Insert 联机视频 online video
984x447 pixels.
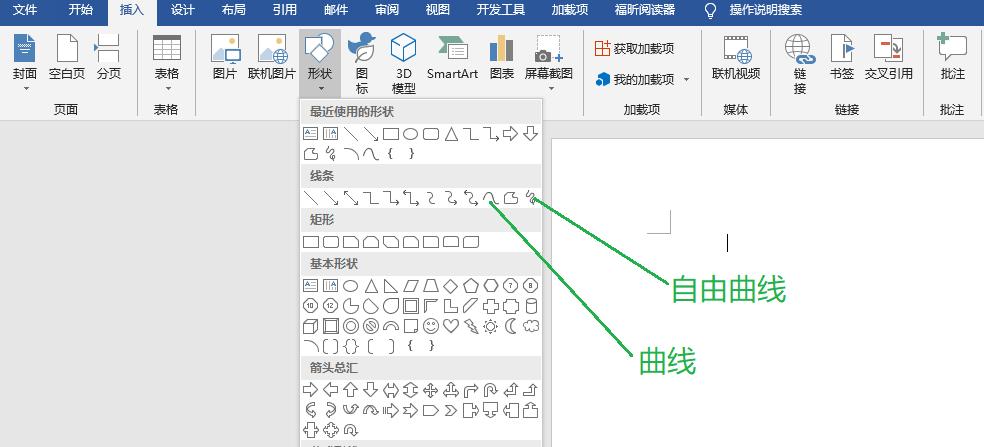[x=736, y=58]
